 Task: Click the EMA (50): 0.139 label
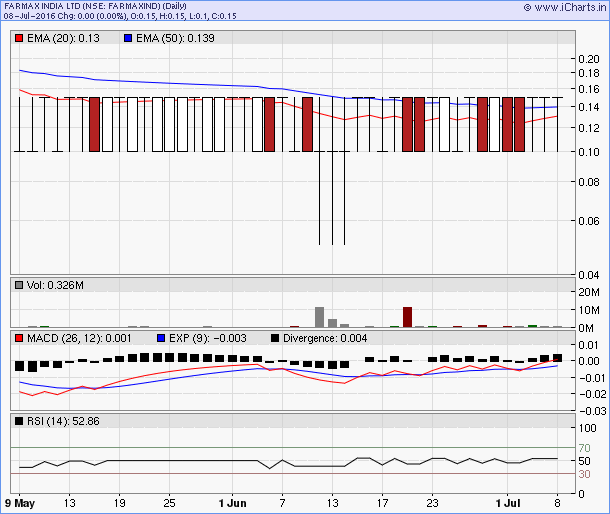tap(175, 38)
